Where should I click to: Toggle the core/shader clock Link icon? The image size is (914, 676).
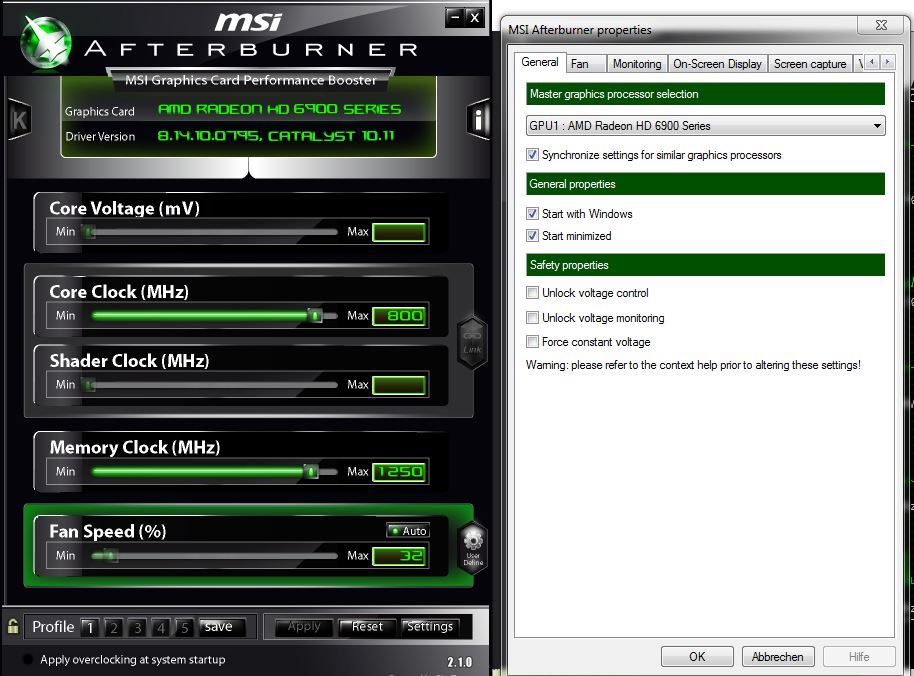click(472, 342)
